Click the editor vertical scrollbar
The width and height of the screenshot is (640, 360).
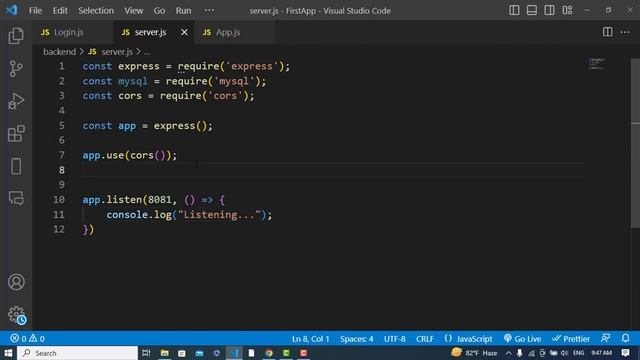pyautogui.click(x=636, y=143)
